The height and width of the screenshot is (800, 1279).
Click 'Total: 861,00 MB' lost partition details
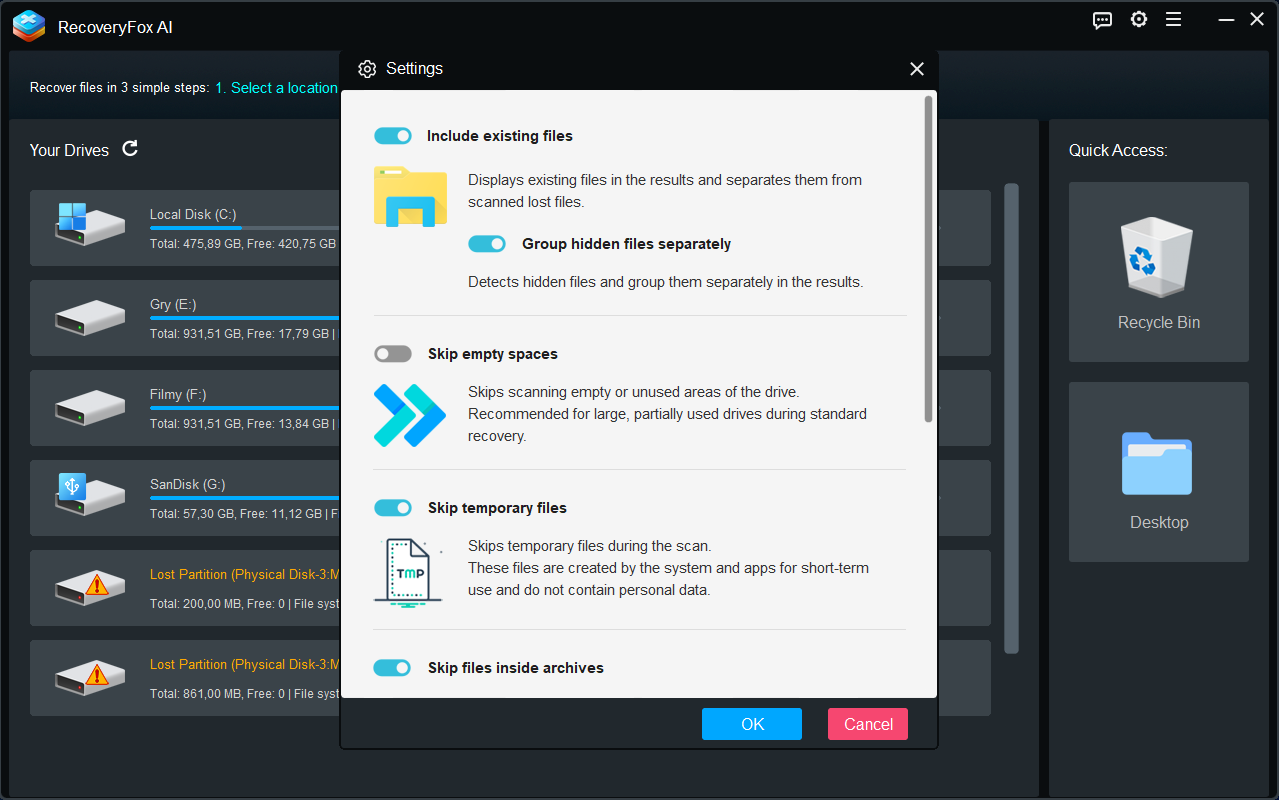(245, 694)
